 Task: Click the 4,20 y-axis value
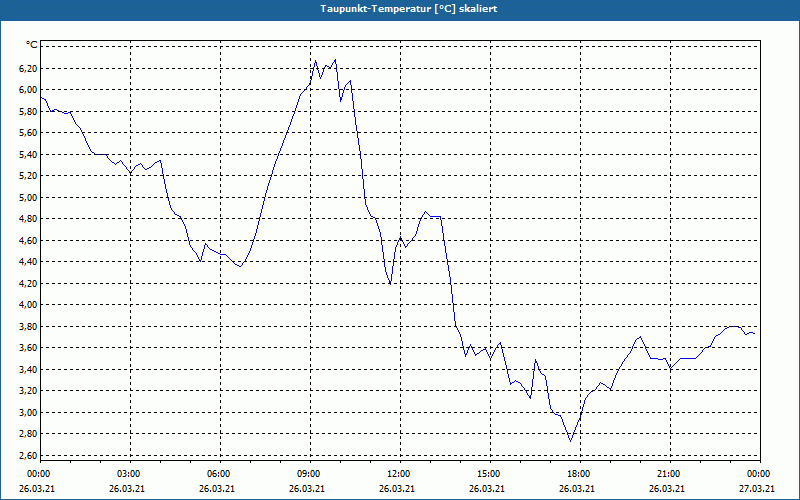tap(29, 283)
